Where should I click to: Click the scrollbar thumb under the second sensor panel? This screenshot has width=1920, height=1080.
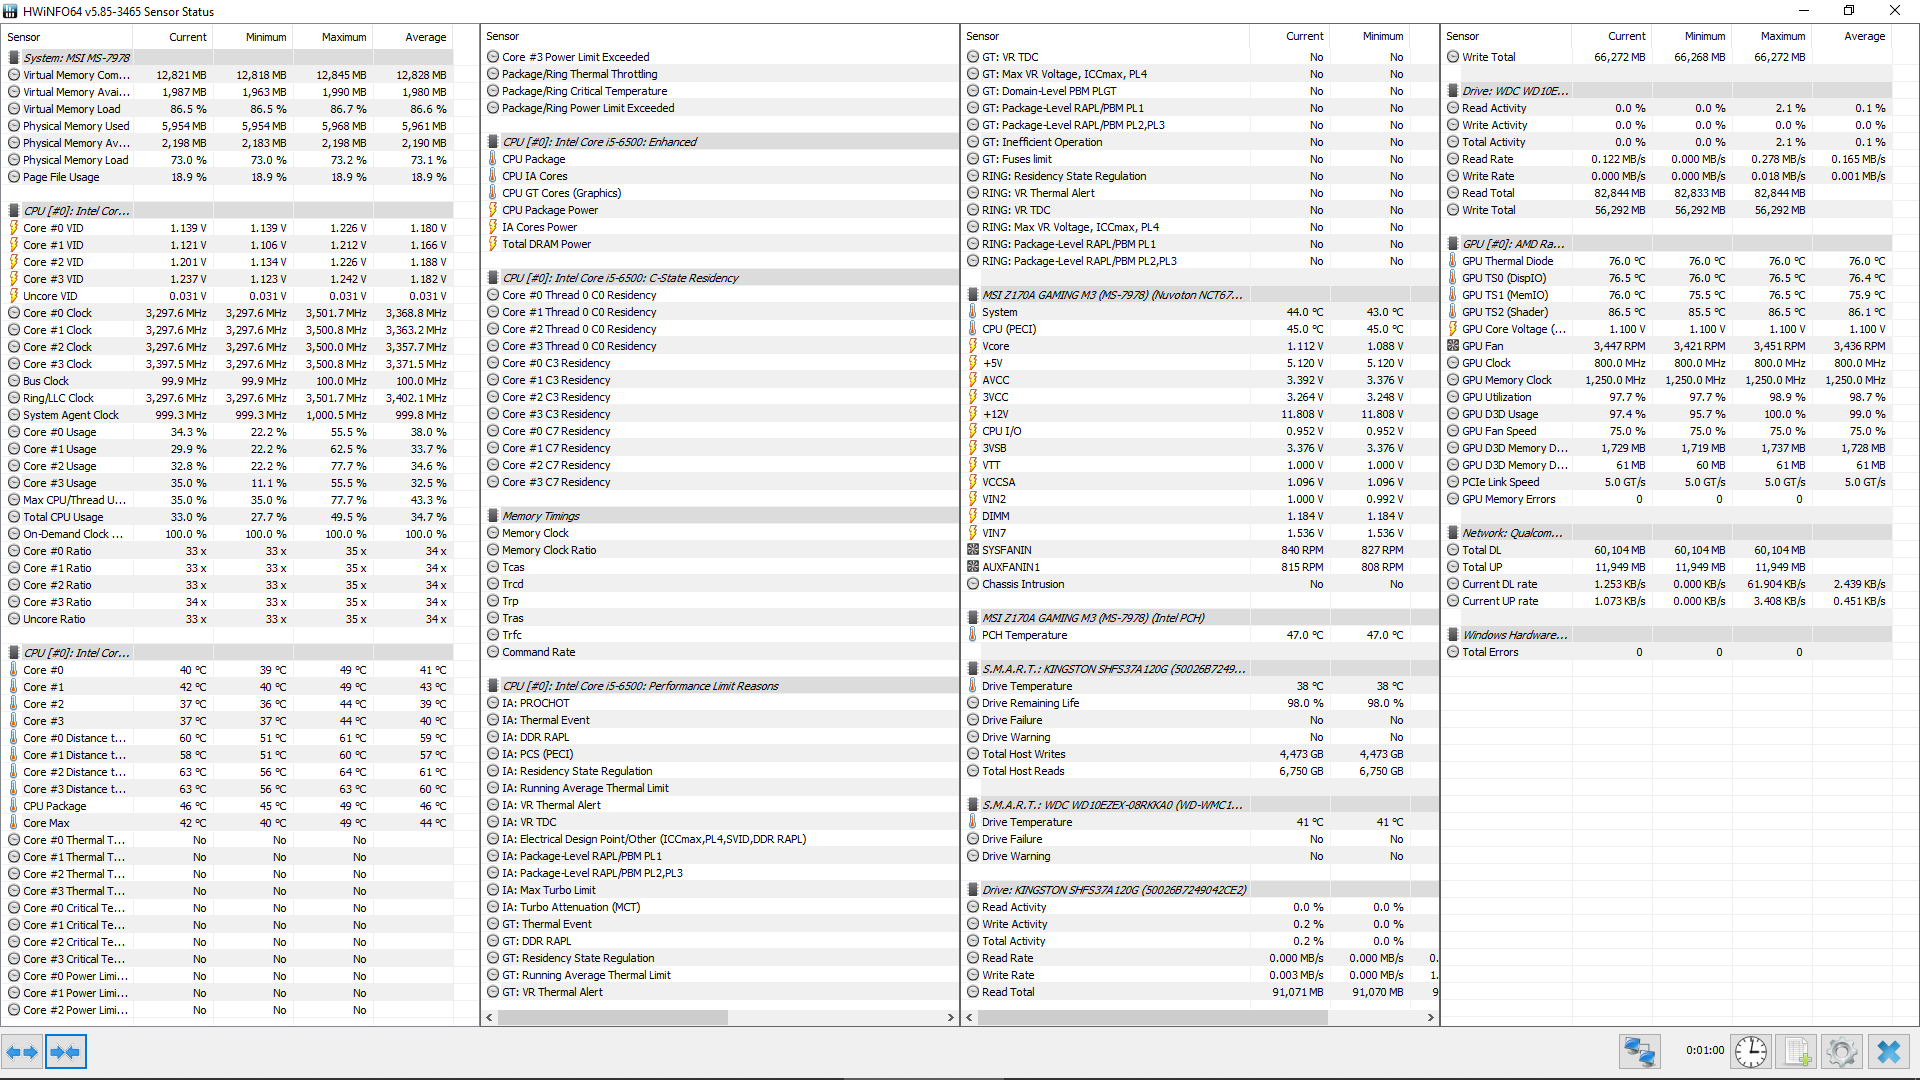(x=612, y=1017)
